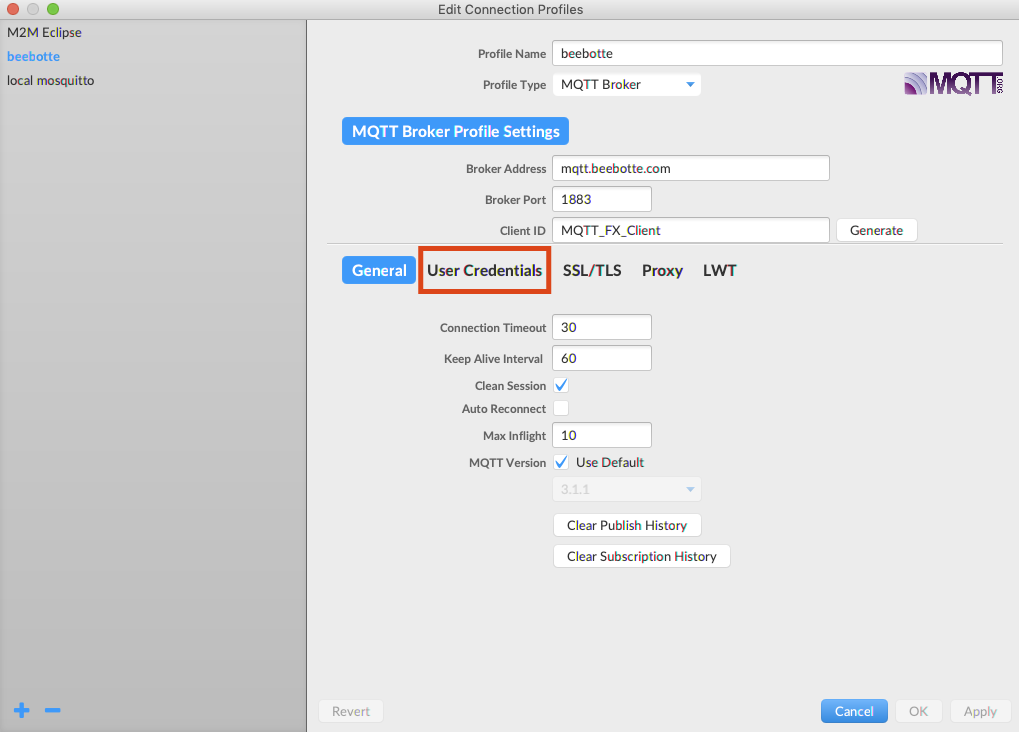Focus the Keep Alive Interval field
This screenshot has height=732, width=1019.
[x=601, y=358]
